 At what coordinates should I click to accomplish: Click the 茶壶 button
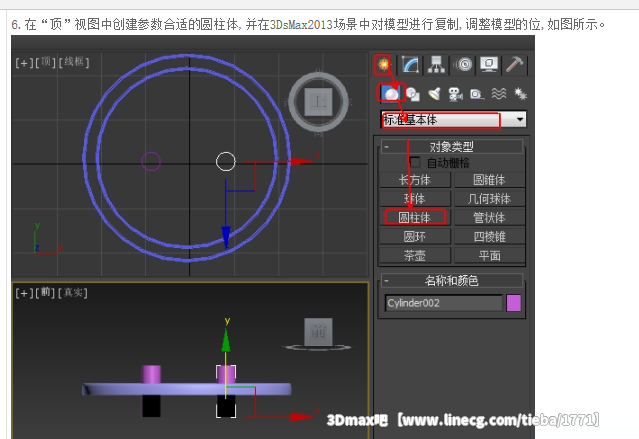click(415, 256)
